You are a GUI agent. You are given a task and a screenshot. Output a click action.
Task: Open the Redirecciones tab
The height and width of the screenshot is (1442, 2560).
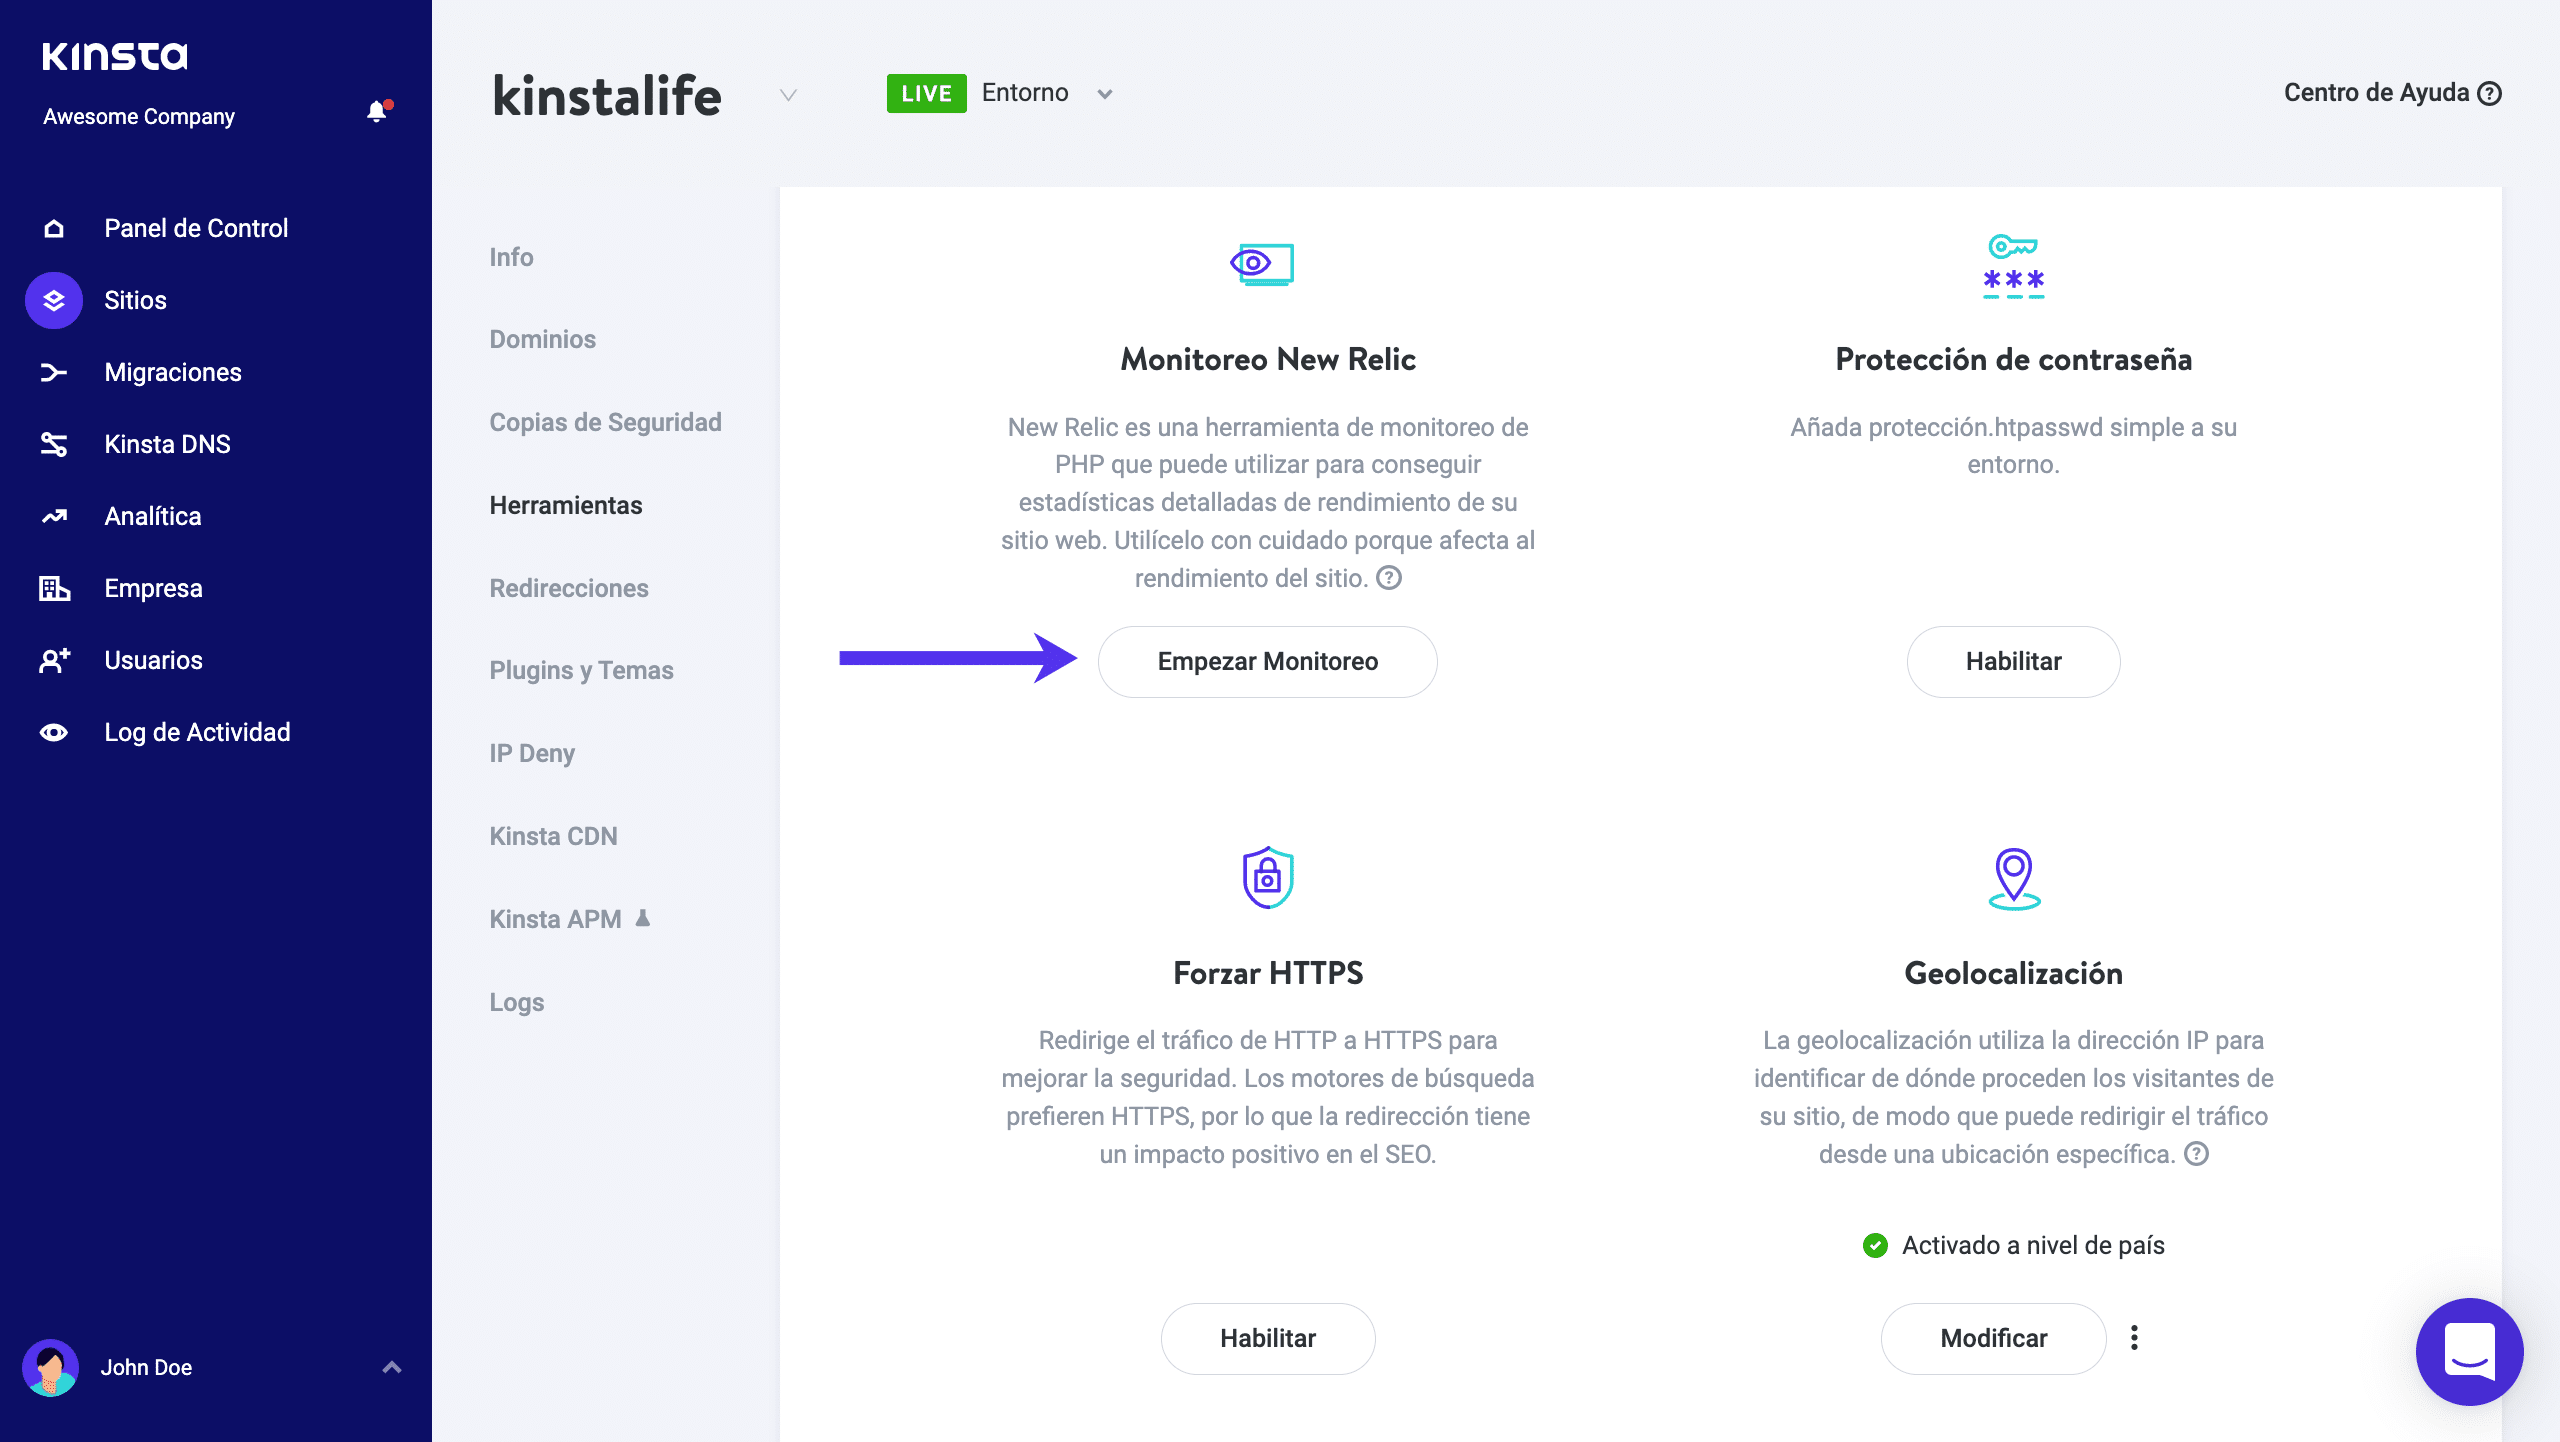(x=568, y=588)
